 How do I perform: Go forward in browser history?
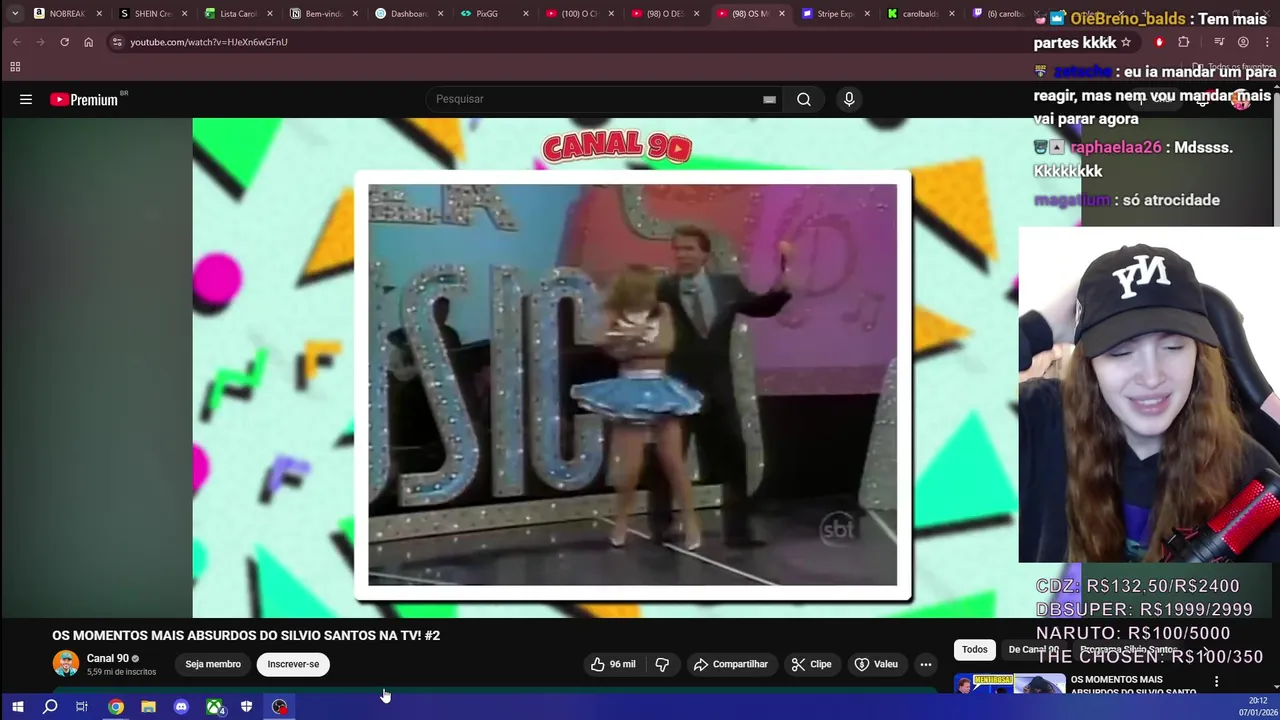point(40,42)
